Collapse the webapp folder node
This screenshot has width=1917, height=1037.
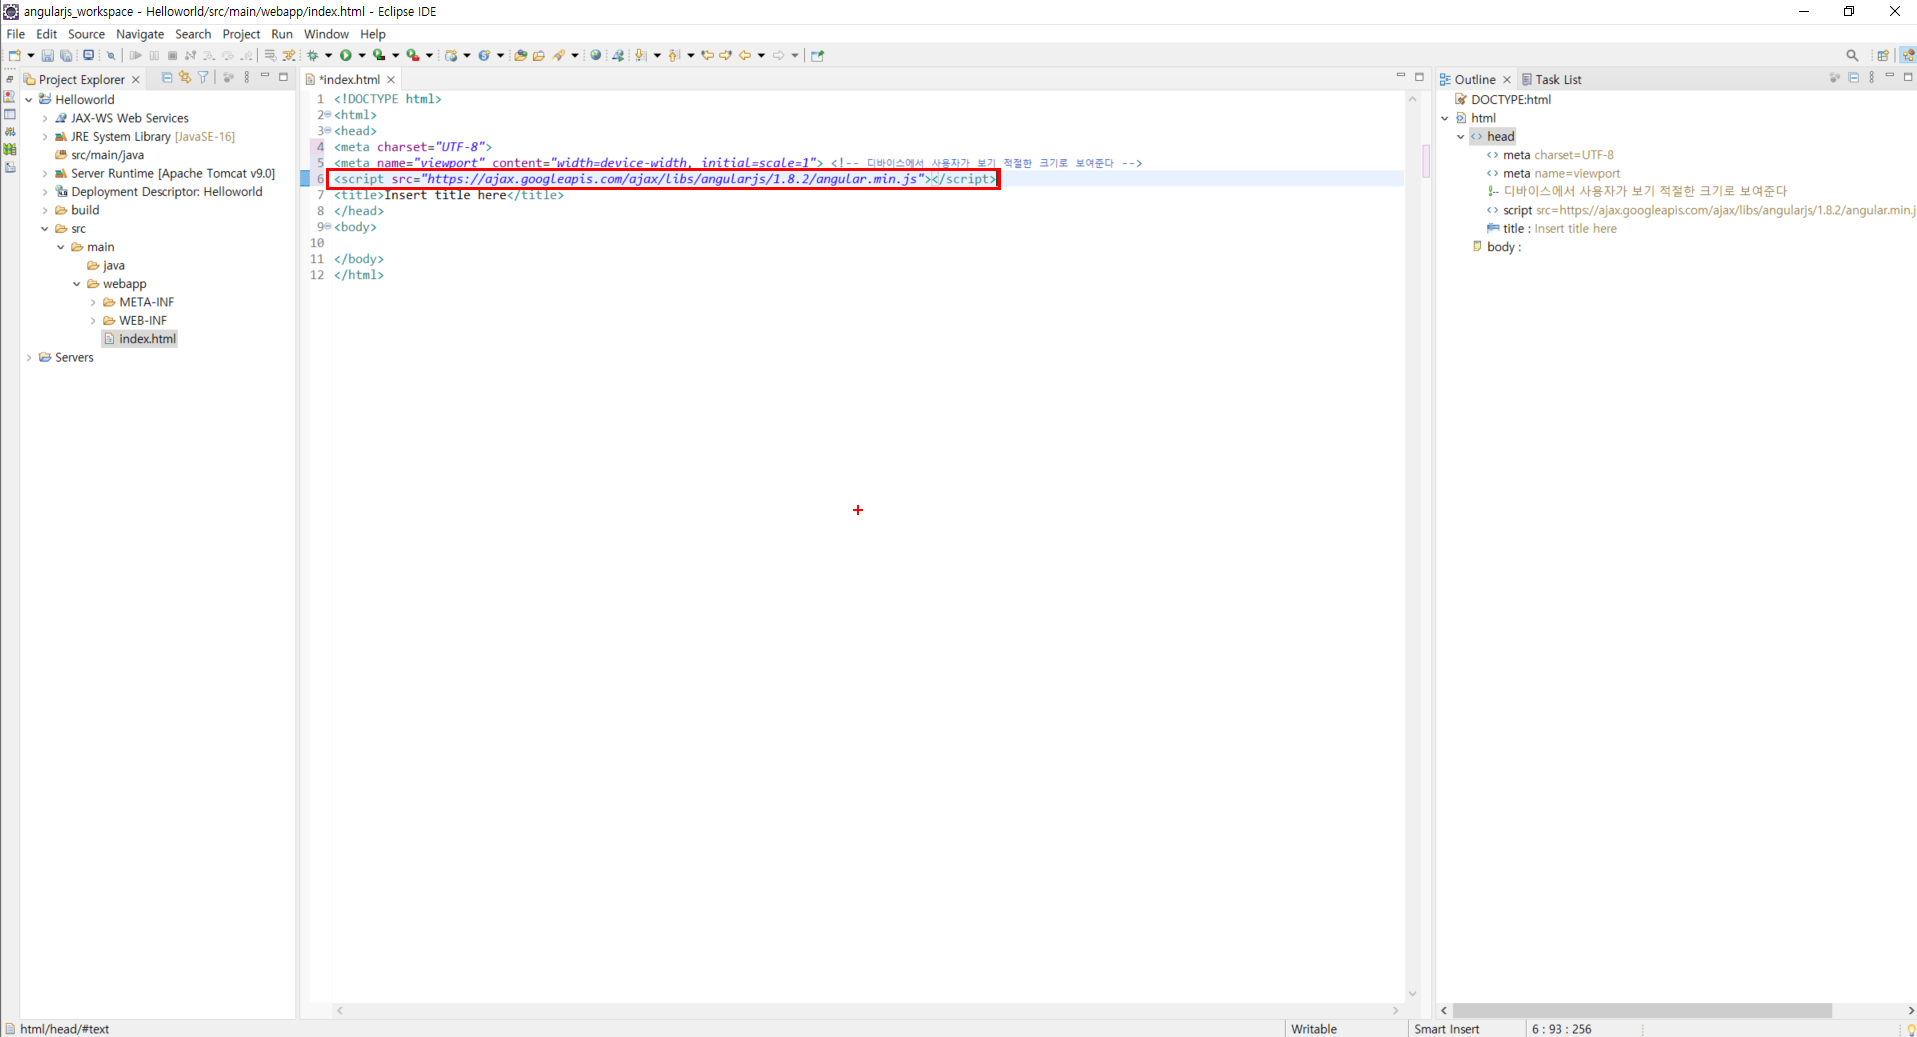point(77,284)
